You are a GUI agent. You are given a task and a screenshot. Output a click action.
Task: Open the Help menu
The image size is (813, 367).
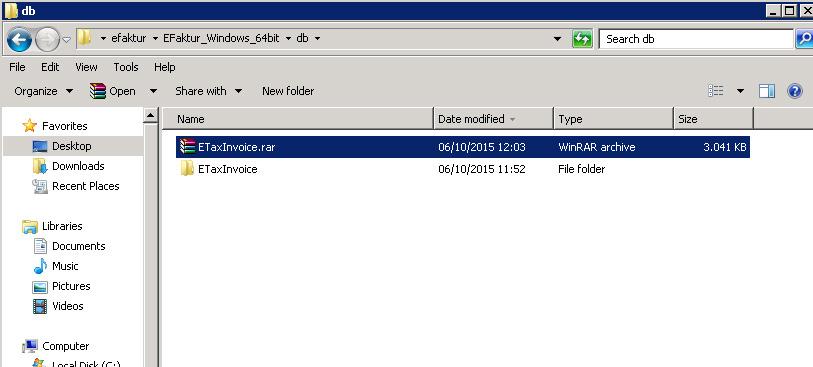164,67
